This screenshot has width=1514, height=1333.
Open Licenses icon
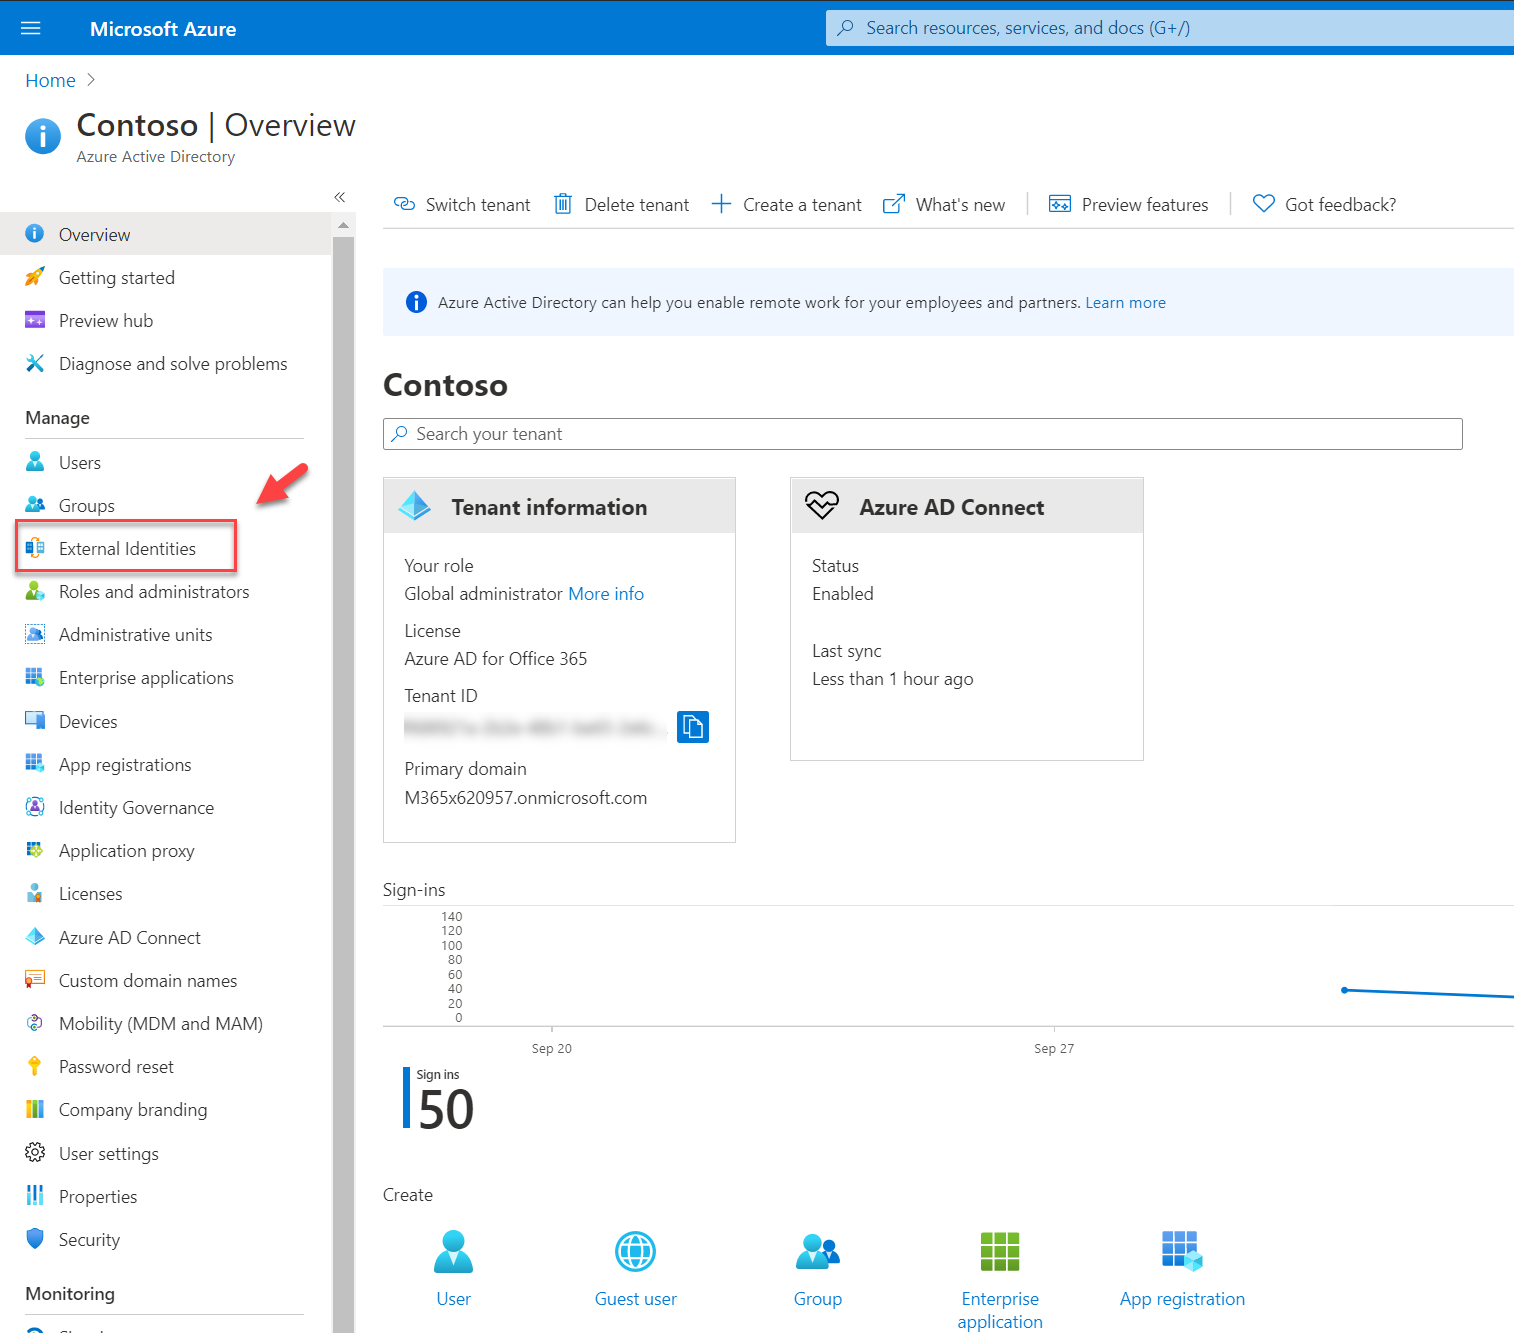(x=35, y=893)
